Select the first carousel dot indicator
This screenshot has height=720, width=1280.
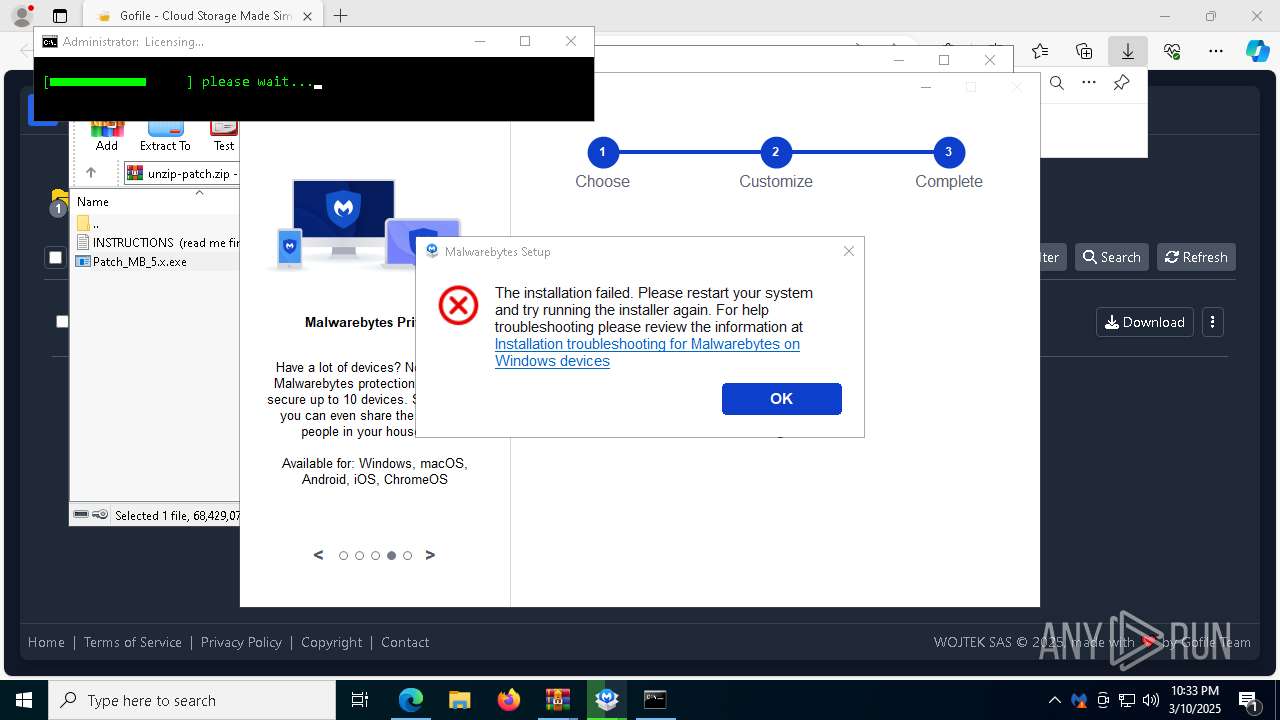tap(343, 555)
